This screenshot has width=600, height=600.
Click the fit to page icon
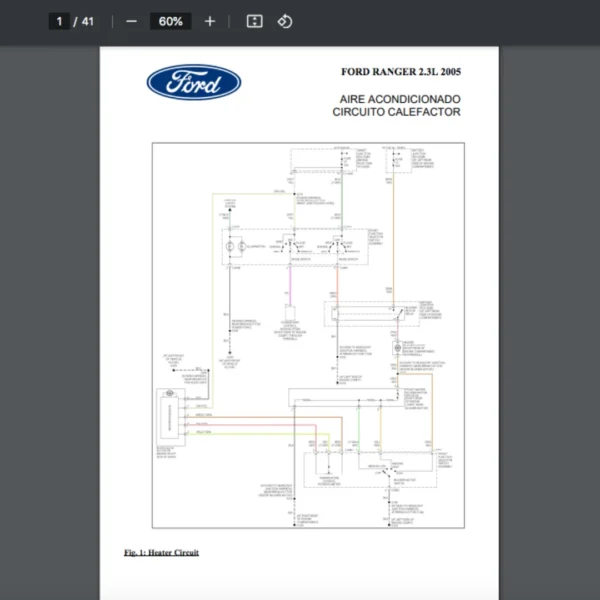pyautogui.click(x=254, y=21)
